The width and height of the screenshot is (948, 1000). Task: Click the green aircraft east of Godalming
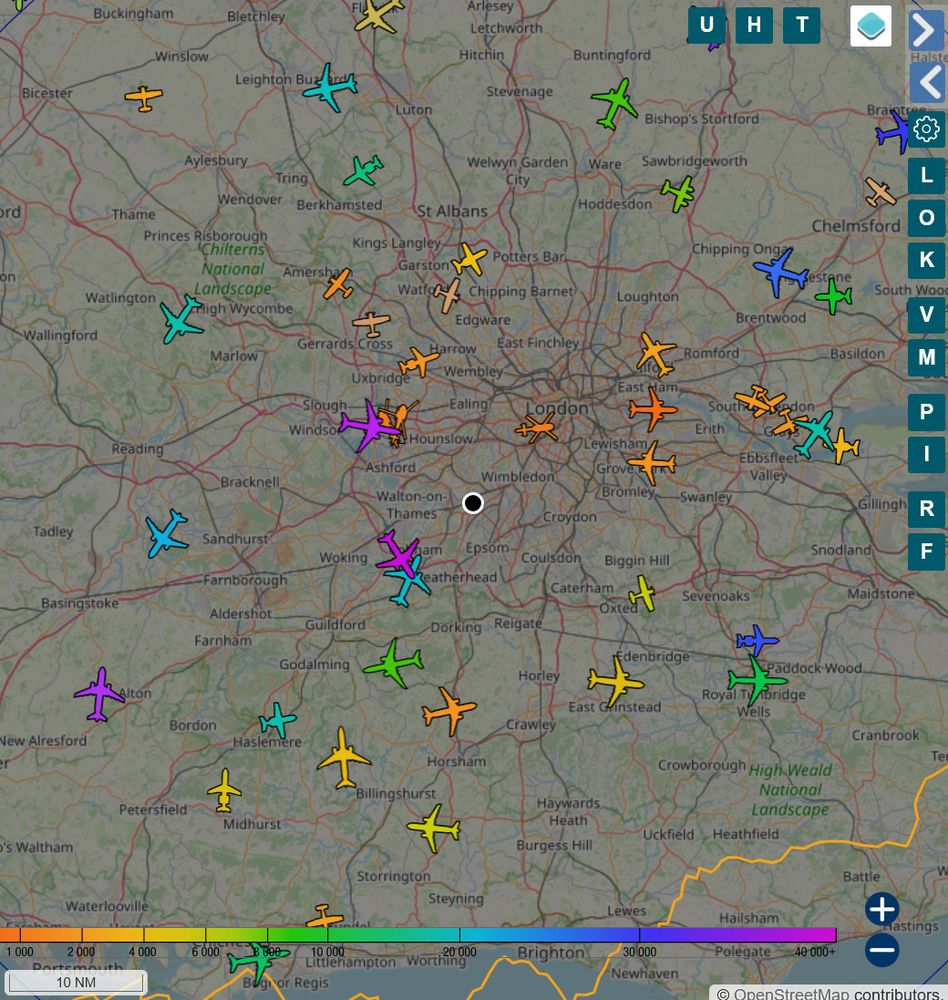[394, 663]
